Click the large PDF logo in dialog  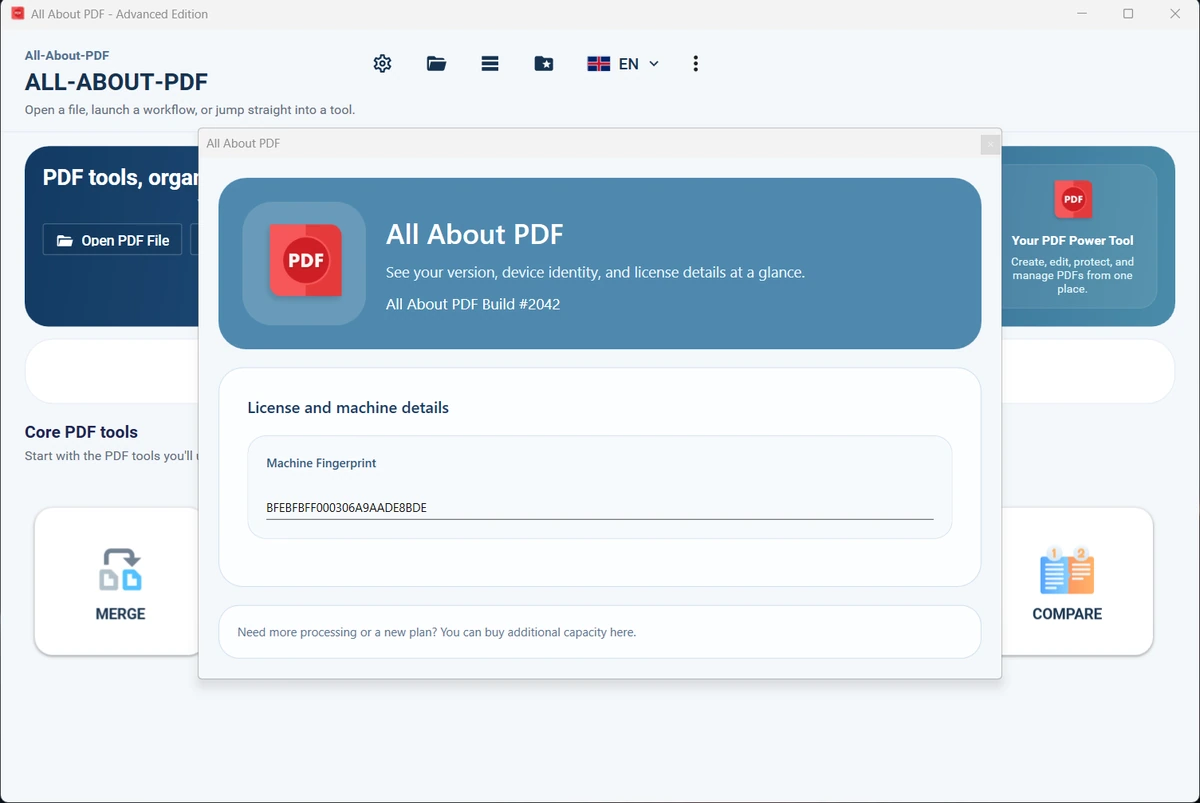[305, 260]
